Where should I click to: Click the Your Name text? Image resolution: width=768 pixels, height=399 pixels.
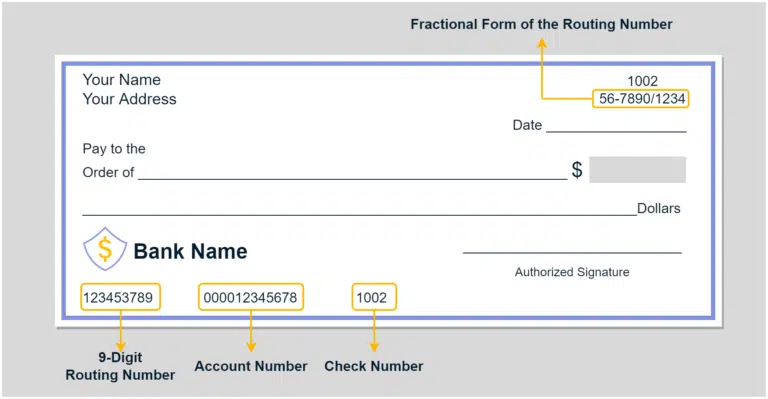pos(121,79)
